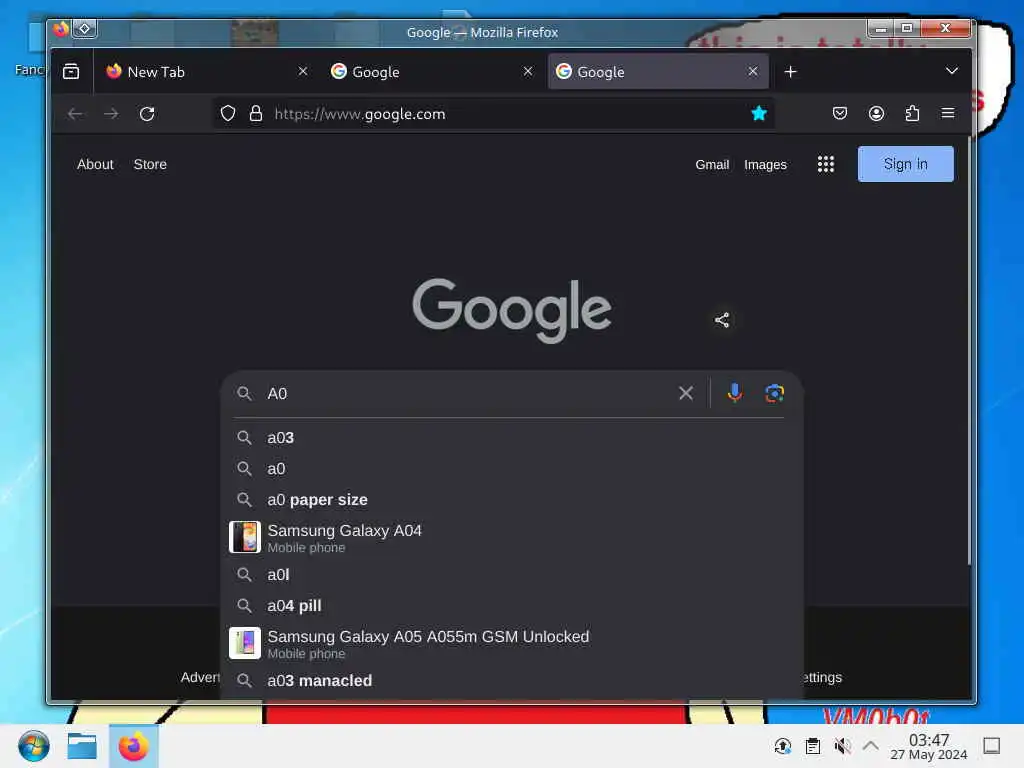This screenshot has width=1024, height=768.
Task: Open Save to Pocket
Action: click(840, 114)
